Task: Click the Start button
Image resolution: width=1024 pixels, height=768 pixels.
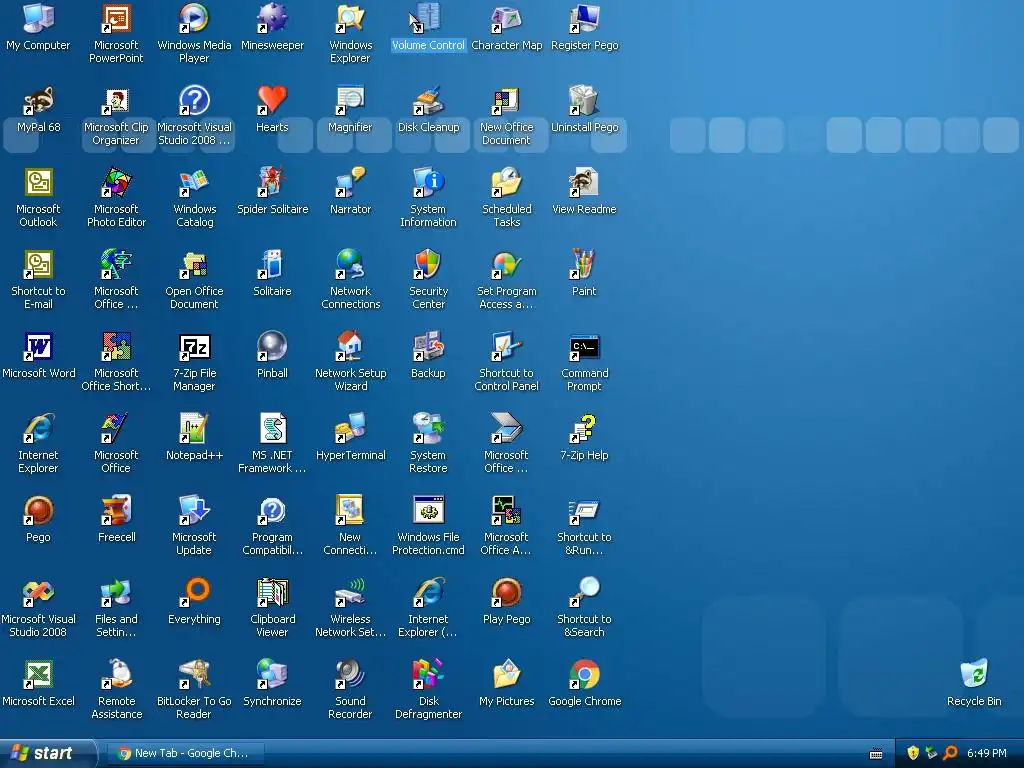Action: 47,753
